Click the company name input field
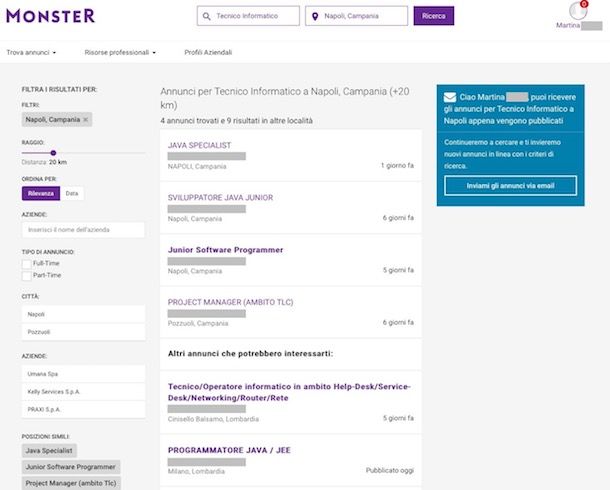610x490 pixels. pyautogui.click(x=83, y=230)
